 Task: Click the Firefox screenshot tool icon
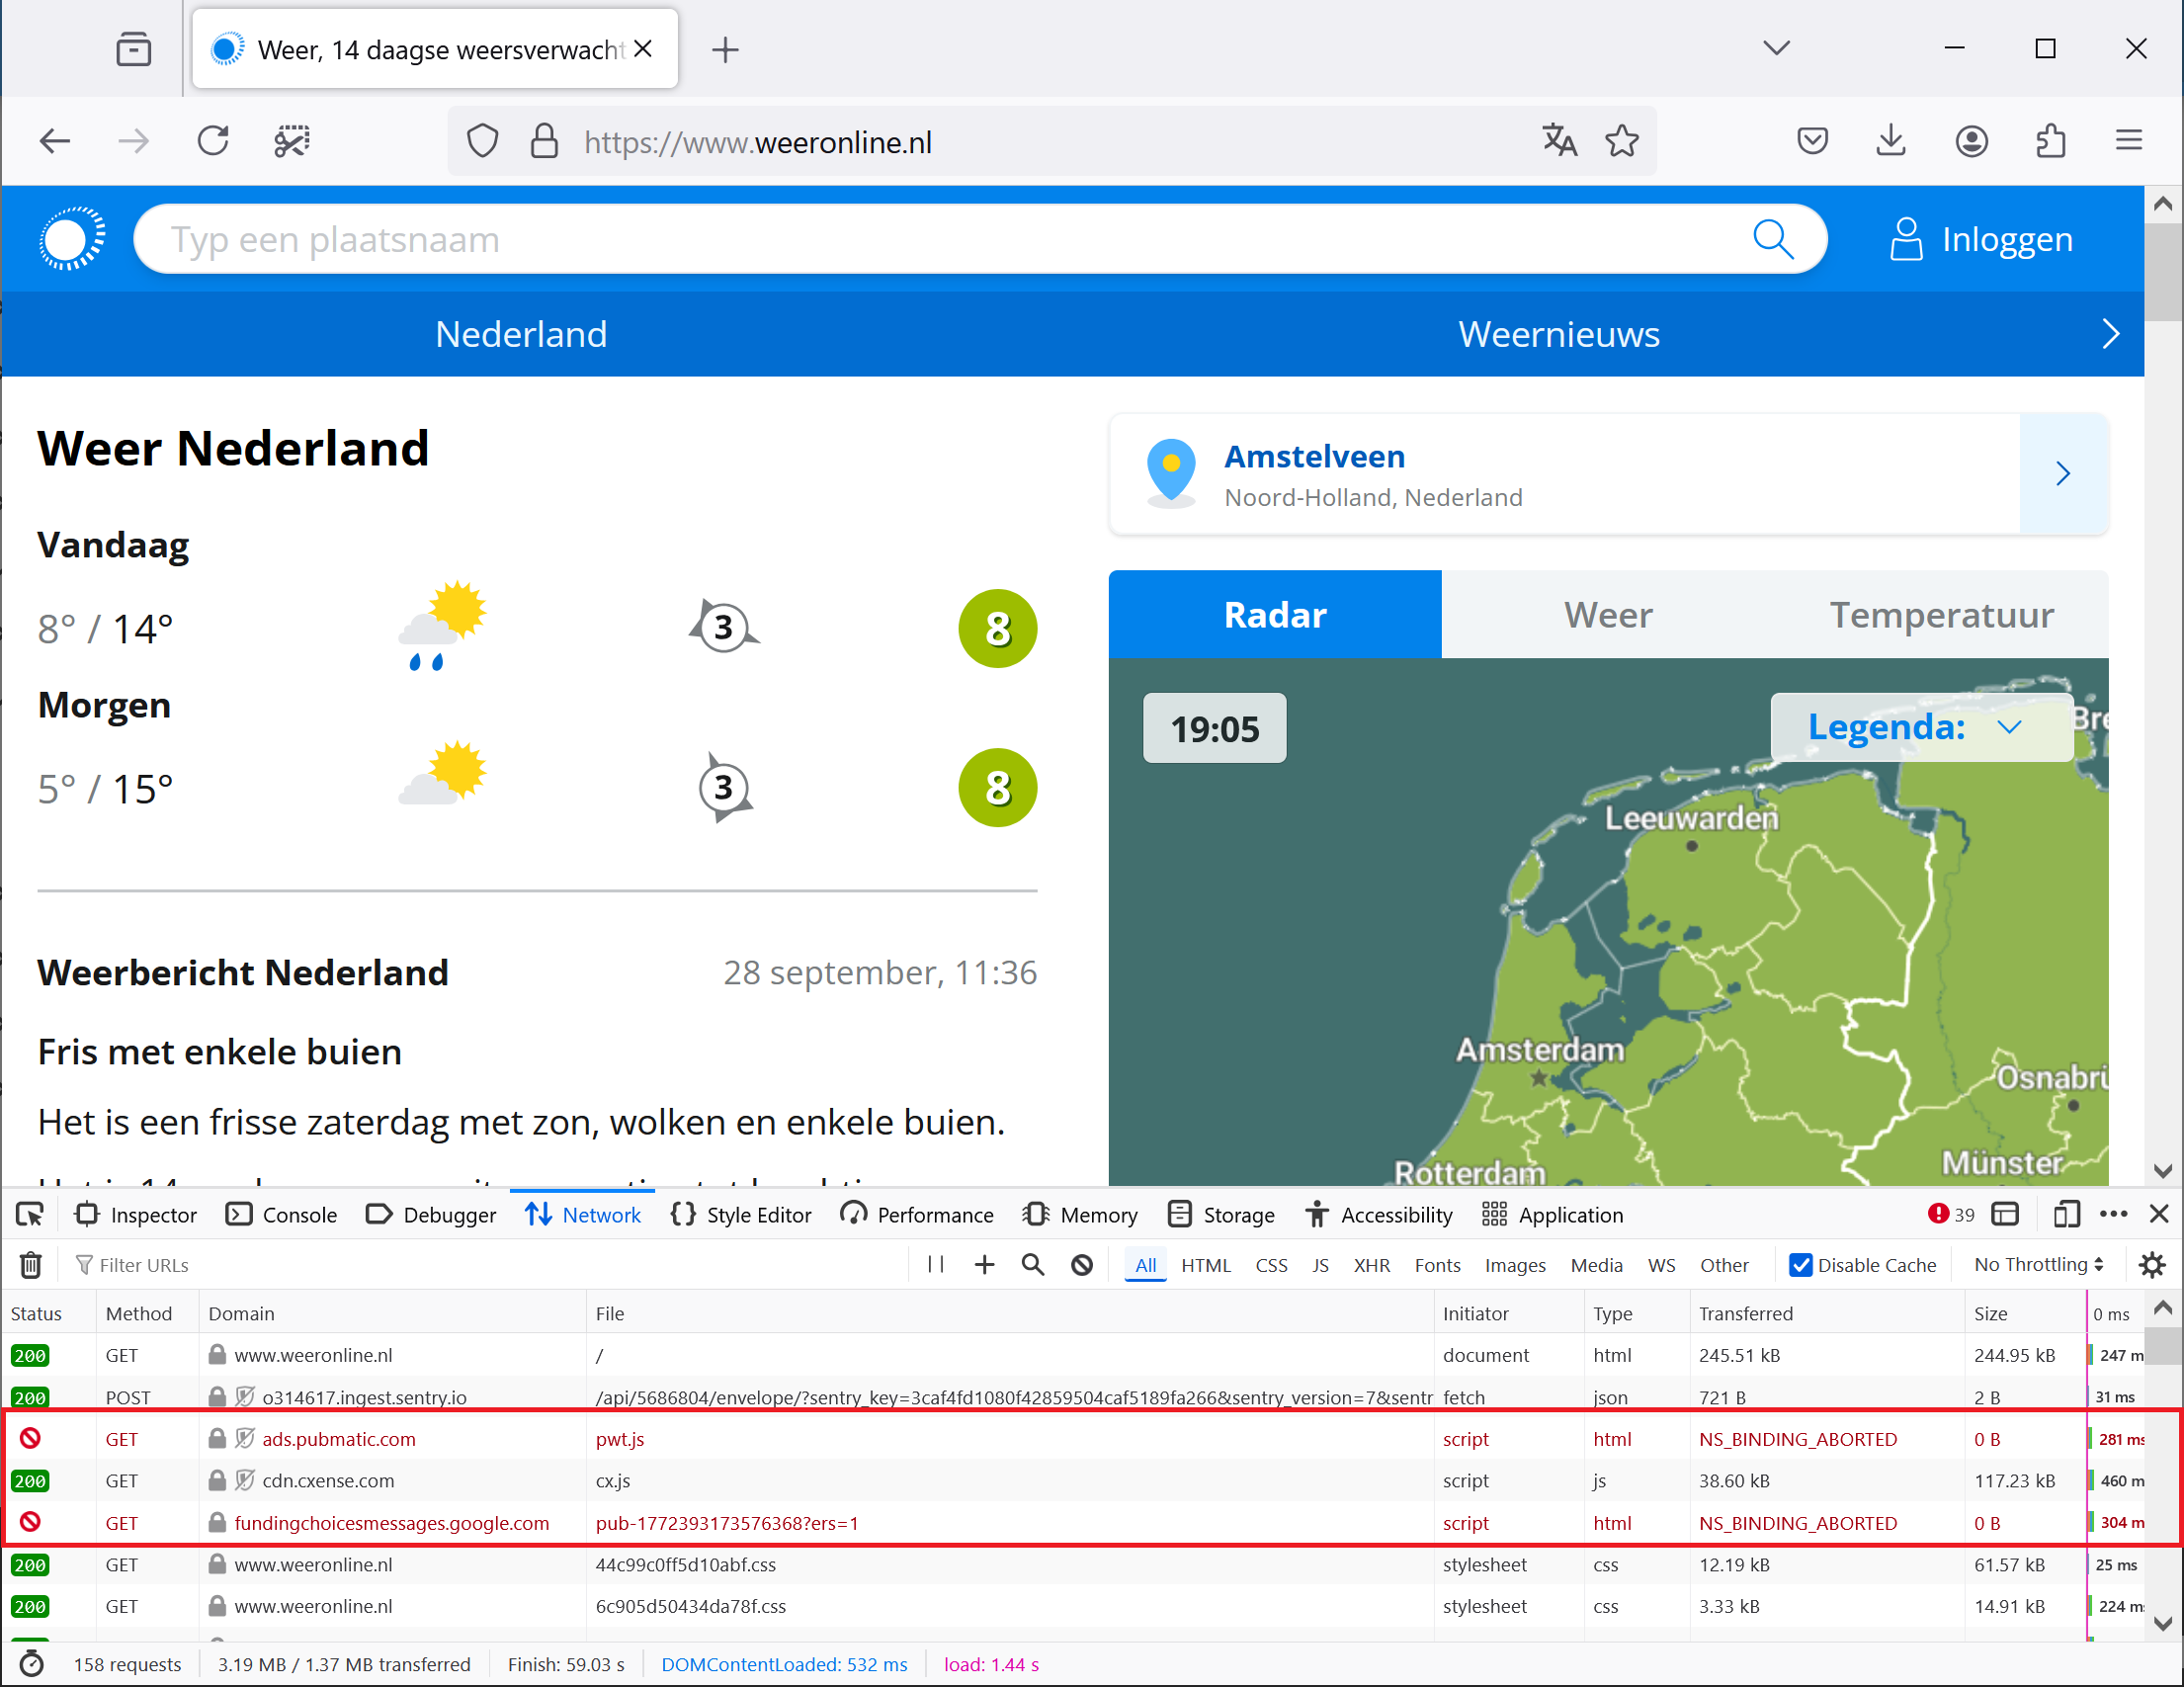click(292, 141)
